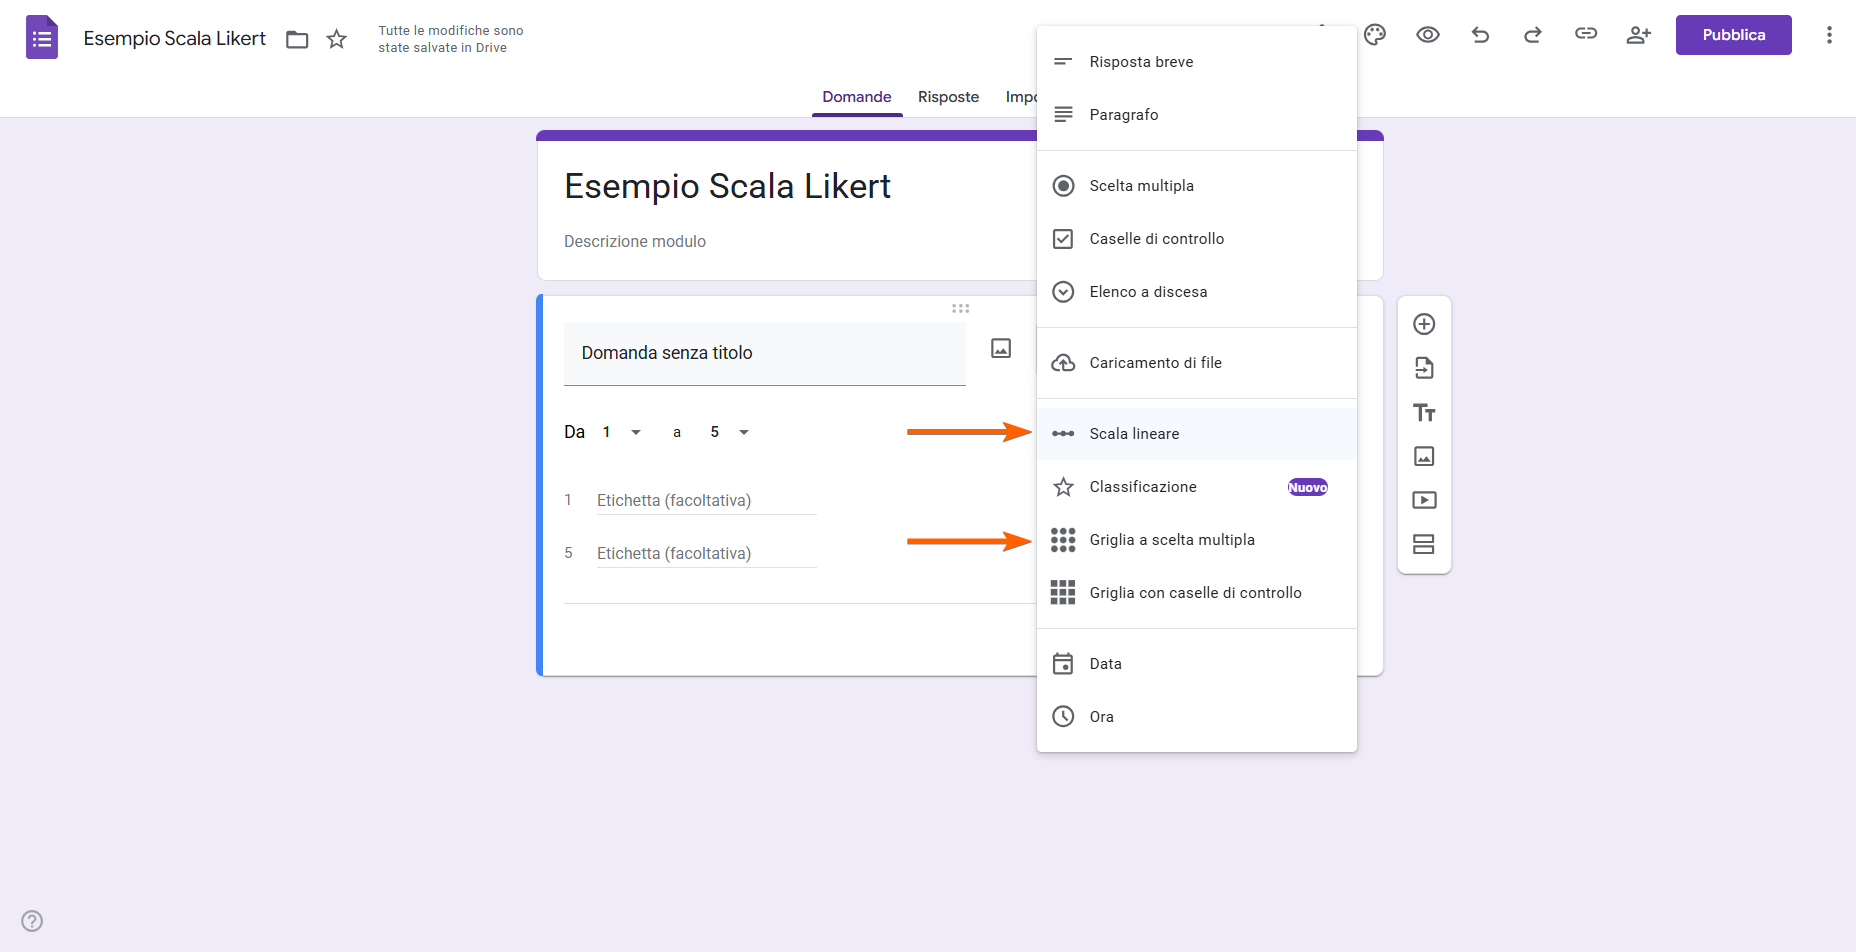
Task: Switch to the Risposte tab
Action: 948,97
